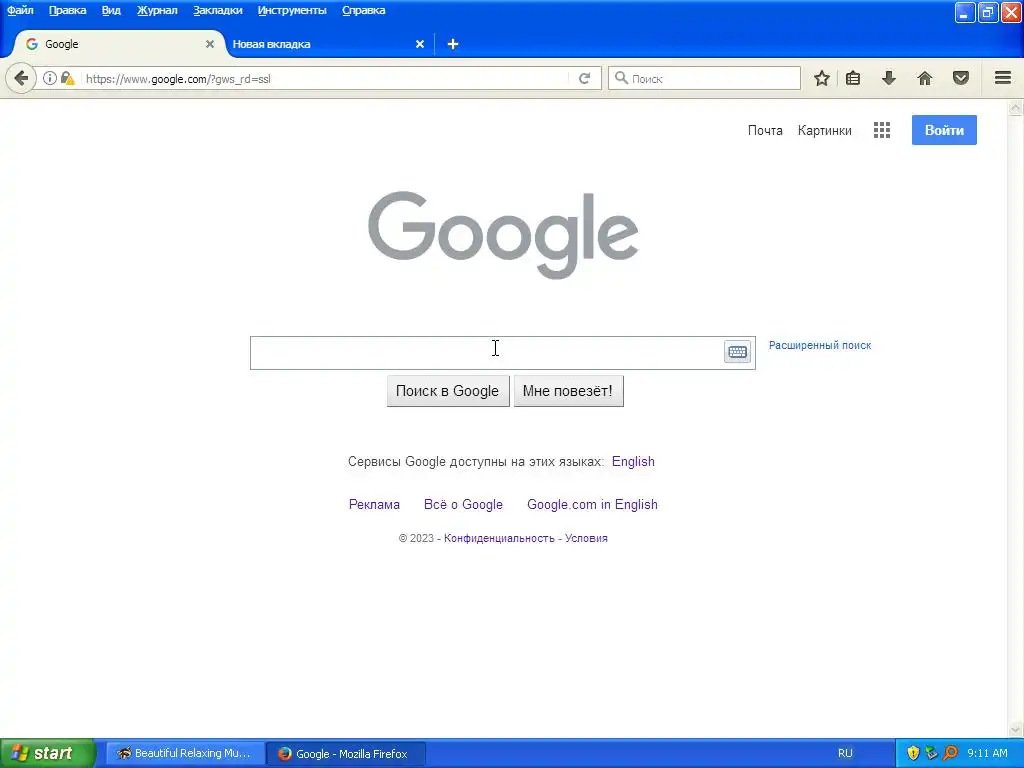This screenshot has height=768, width=1024.
Task: Reload the current page
Action: (x=584, y=78)
